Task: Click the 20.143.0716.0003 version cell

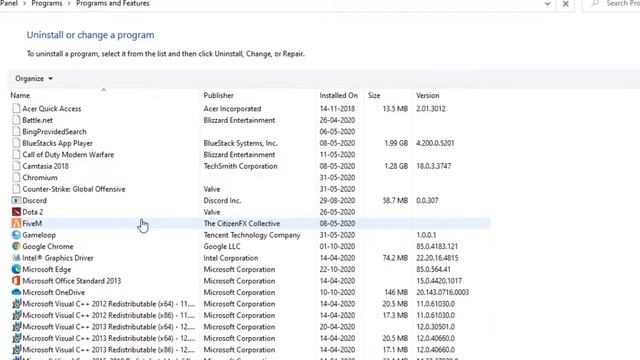Action: (x=442, y=292)
